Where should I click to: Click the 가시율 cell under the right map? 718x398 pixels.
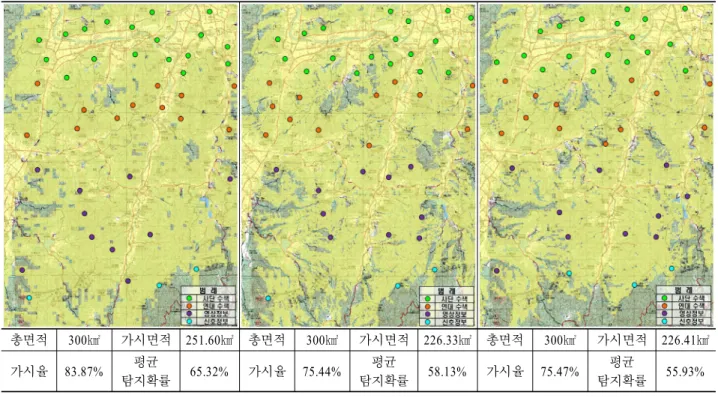(x=504, y=371)
